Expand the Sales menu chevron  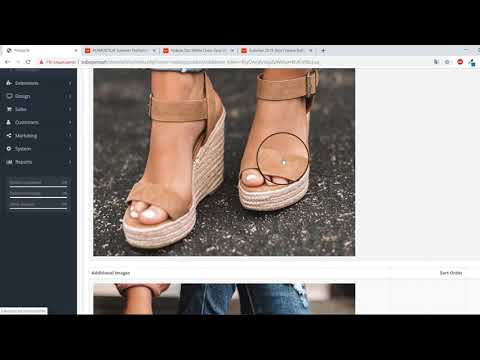pos(70,109)
